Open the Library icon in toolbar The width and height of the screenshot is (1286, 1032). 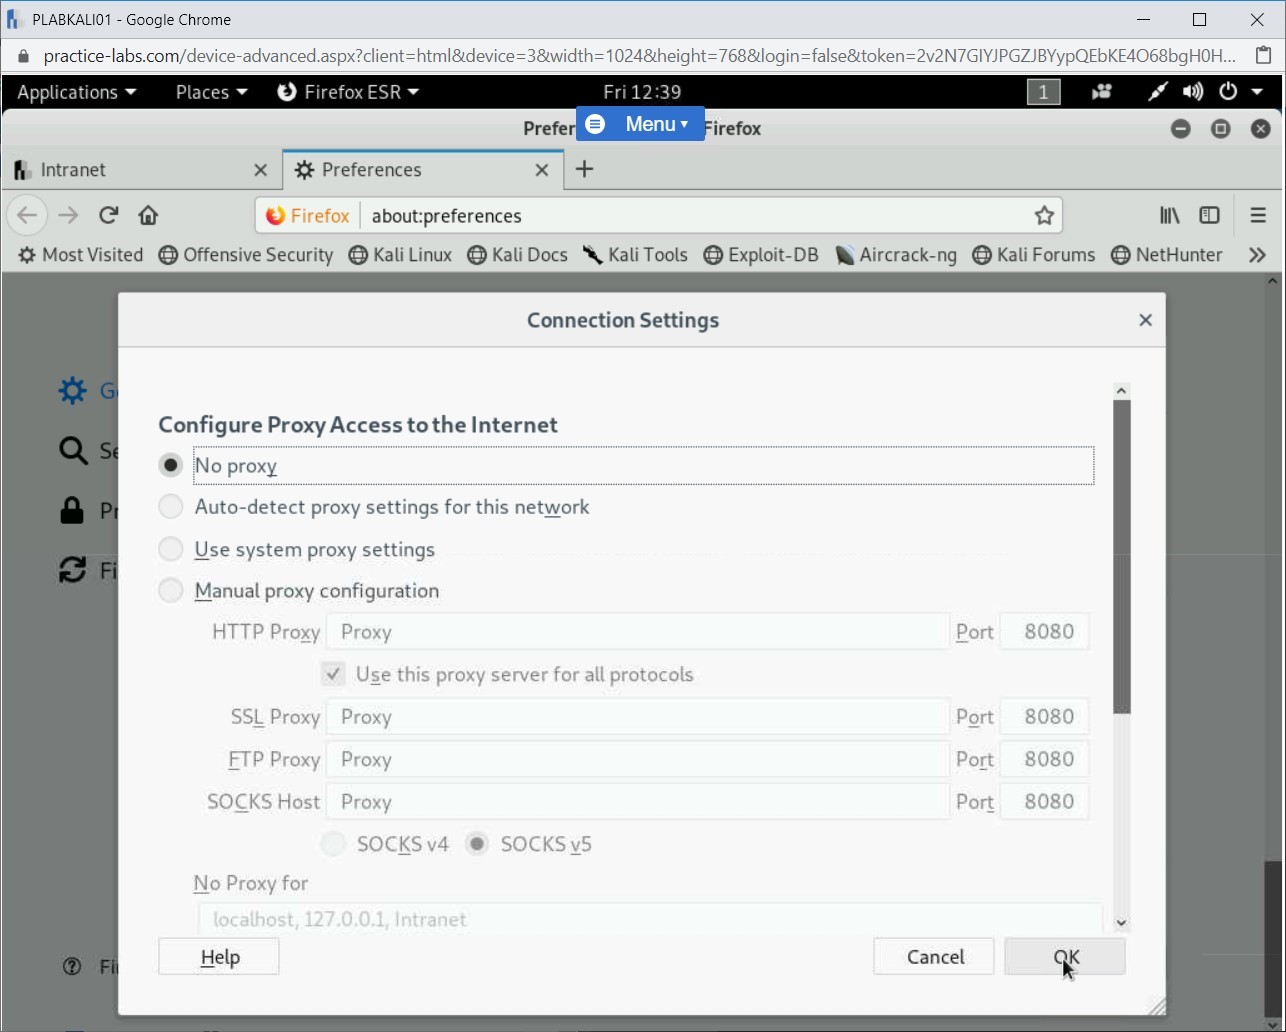(1169, 215)
